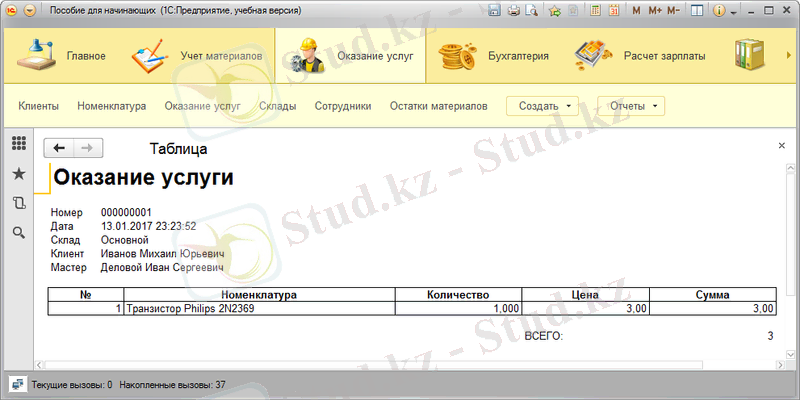800x400 pixels.
Task: Select document number 000000001
Action: (126, 213)
